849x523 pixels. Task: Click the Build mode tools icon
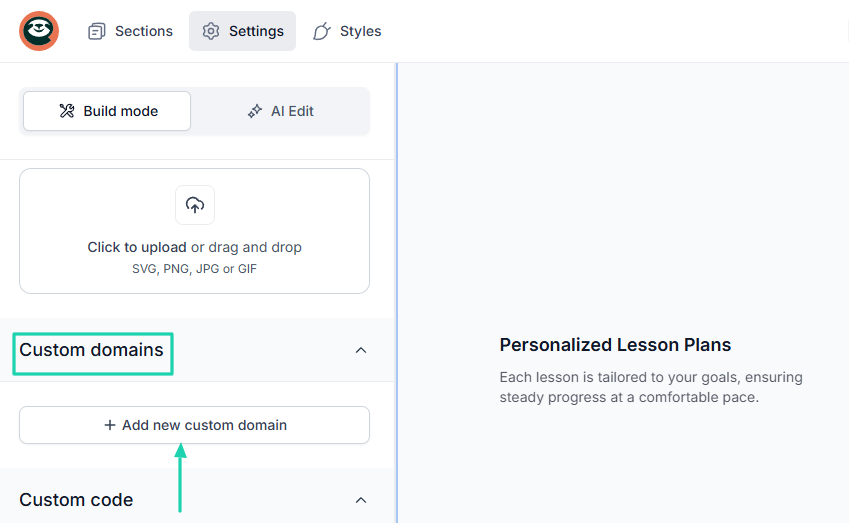[x=67, y=111]
